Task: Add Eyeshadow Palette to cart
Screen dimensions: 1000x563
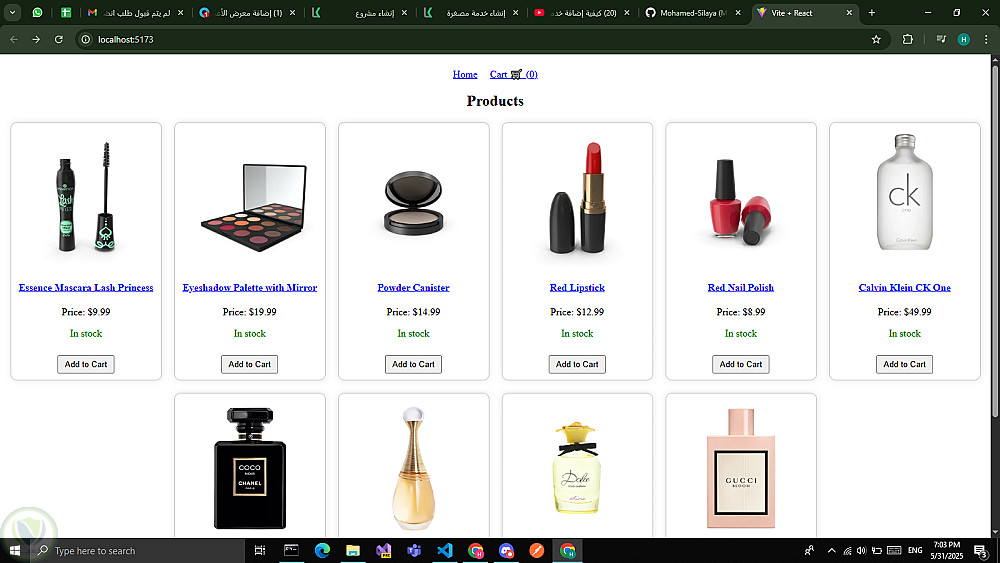Action: pos(249,364)
